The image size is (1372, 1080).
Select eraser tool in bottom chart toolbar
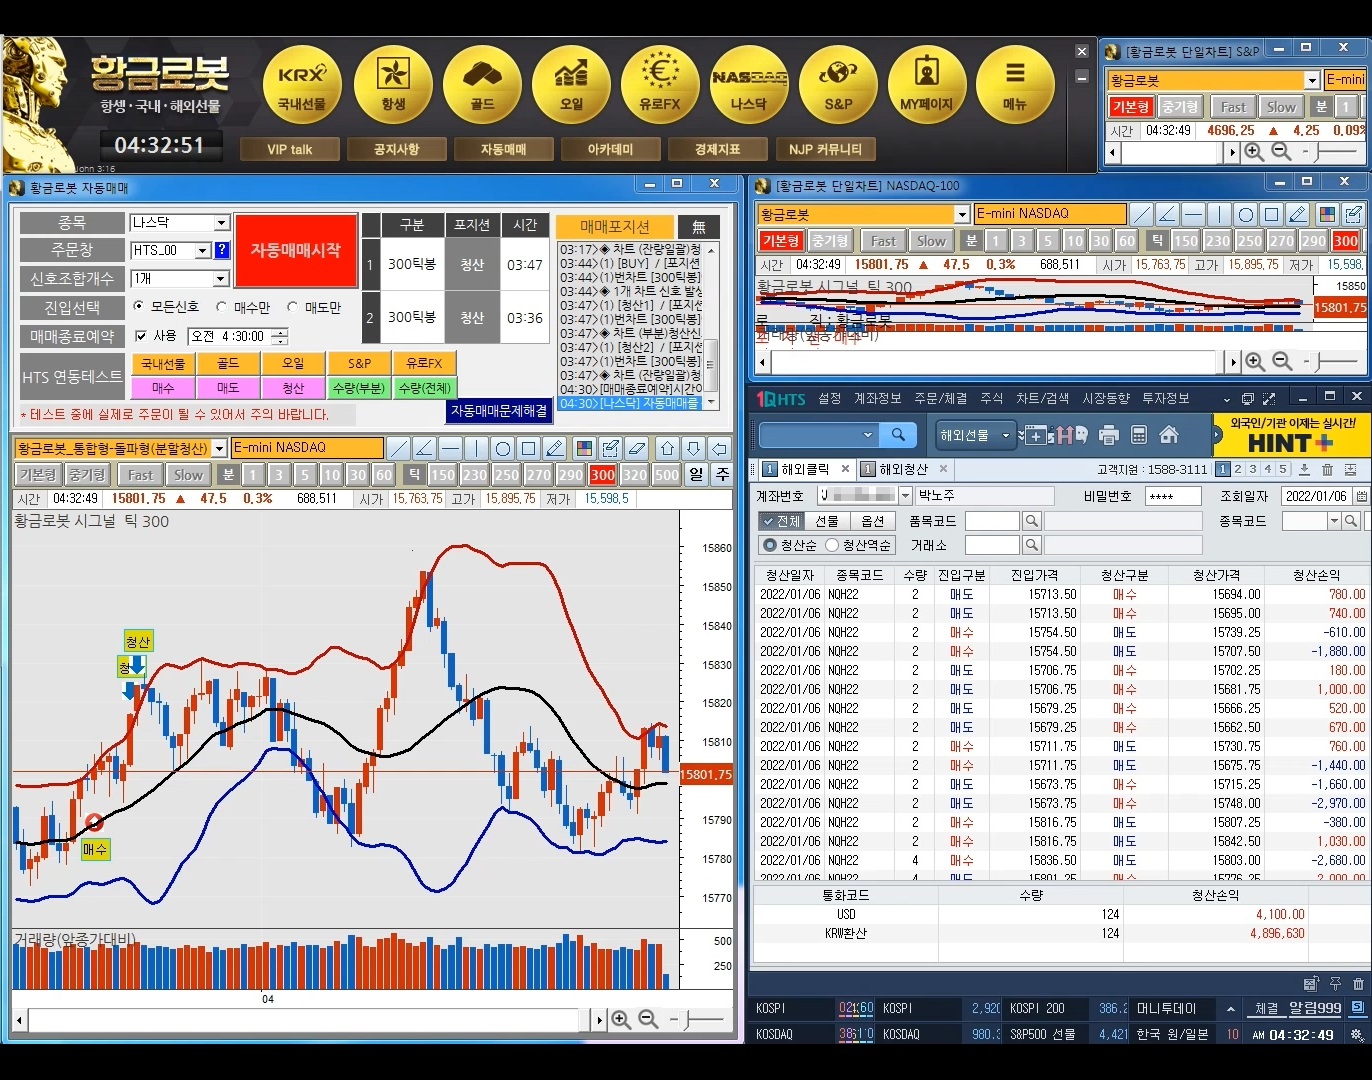636,448
